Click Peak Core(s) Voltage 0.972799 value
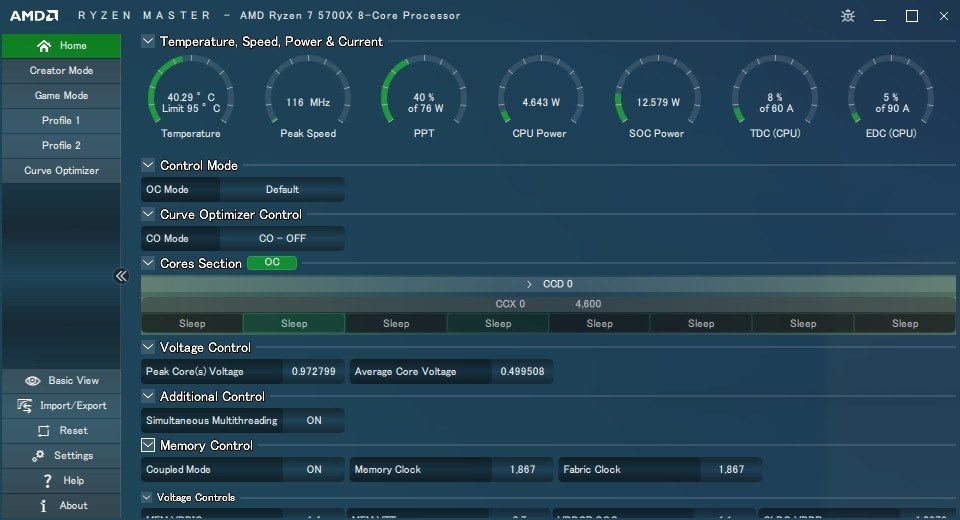Screen dimensions: 960x520 pyautogui.click(x=313, y=372)
